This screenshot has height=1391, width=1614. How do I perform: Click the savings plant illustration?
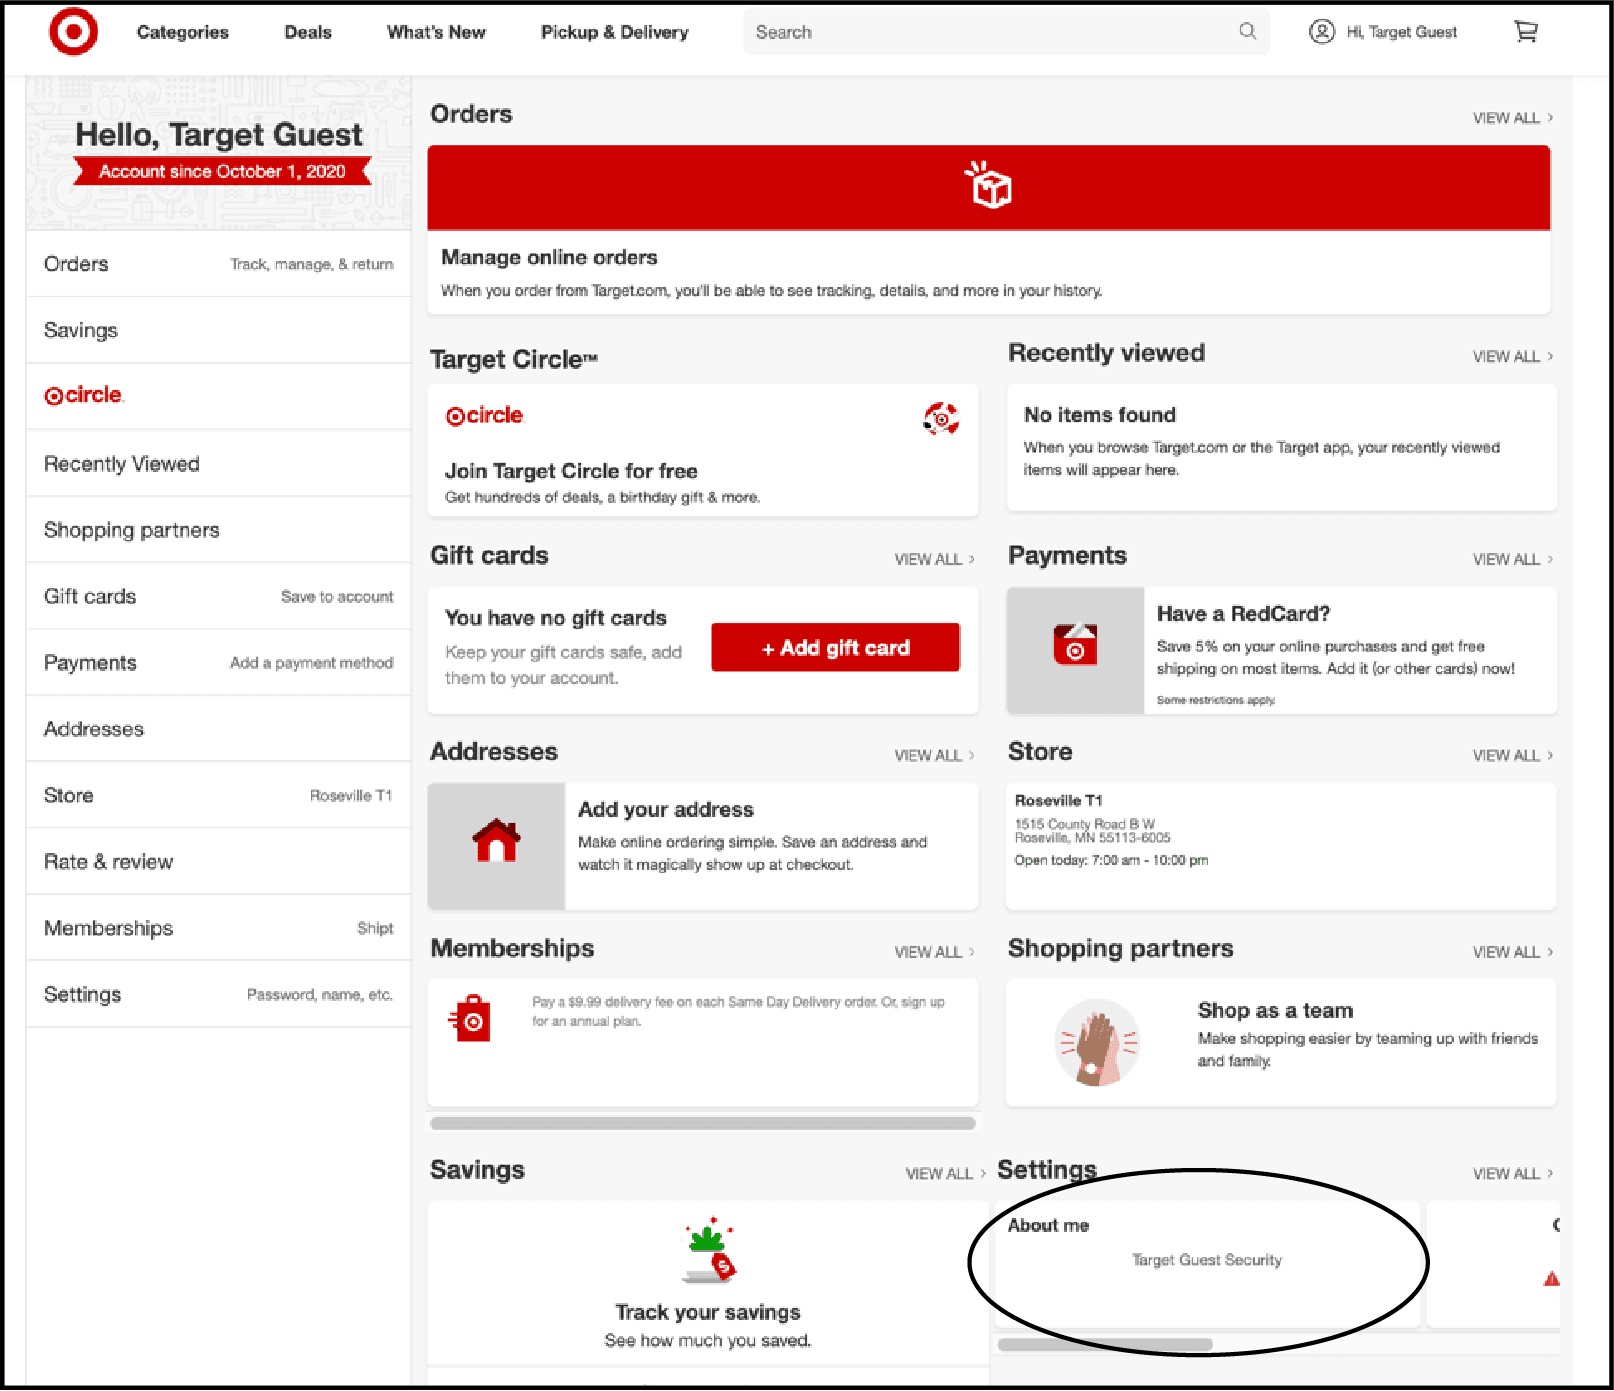click(709, 1250)
